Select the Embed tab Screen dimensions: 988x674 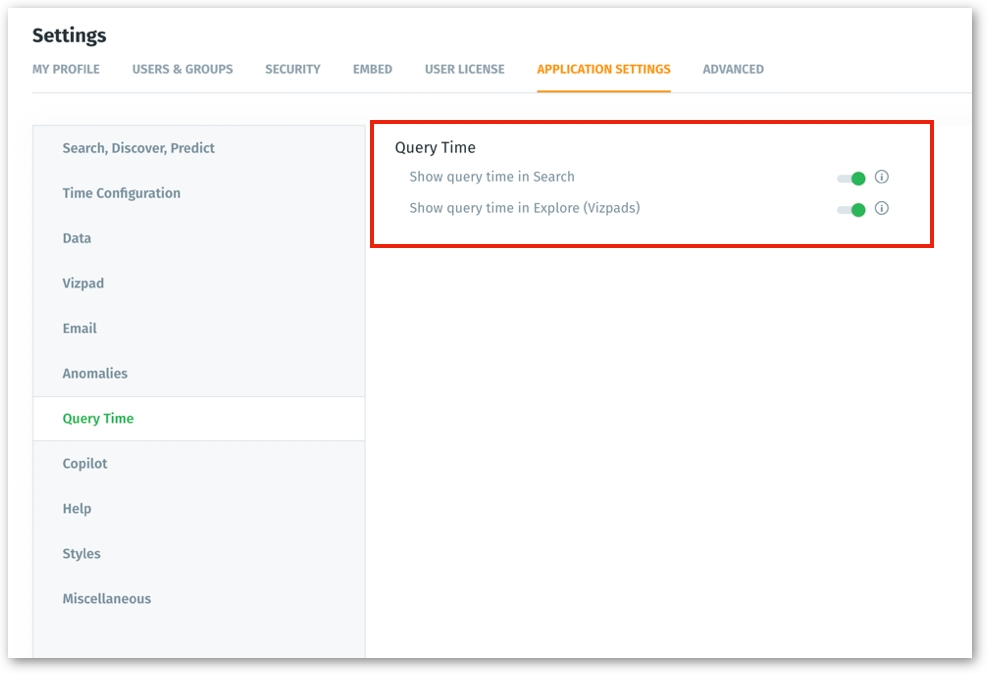coord(372,69)
